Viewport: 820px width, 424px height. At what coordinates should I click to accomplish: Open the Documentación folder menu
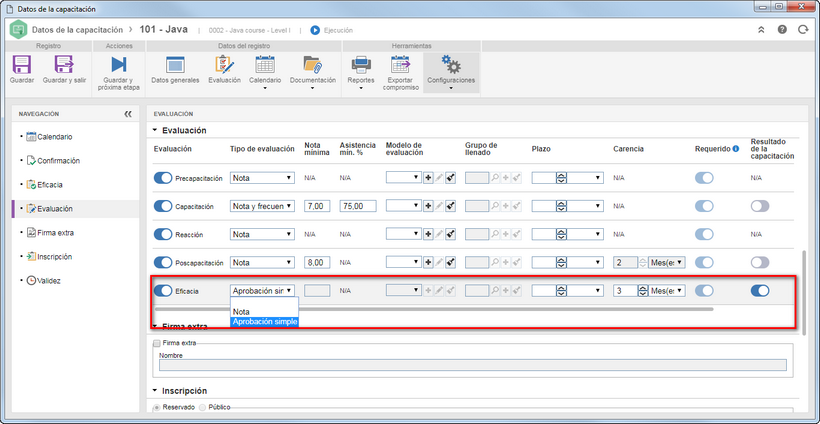pyautogui.click(x=313, y=65)
